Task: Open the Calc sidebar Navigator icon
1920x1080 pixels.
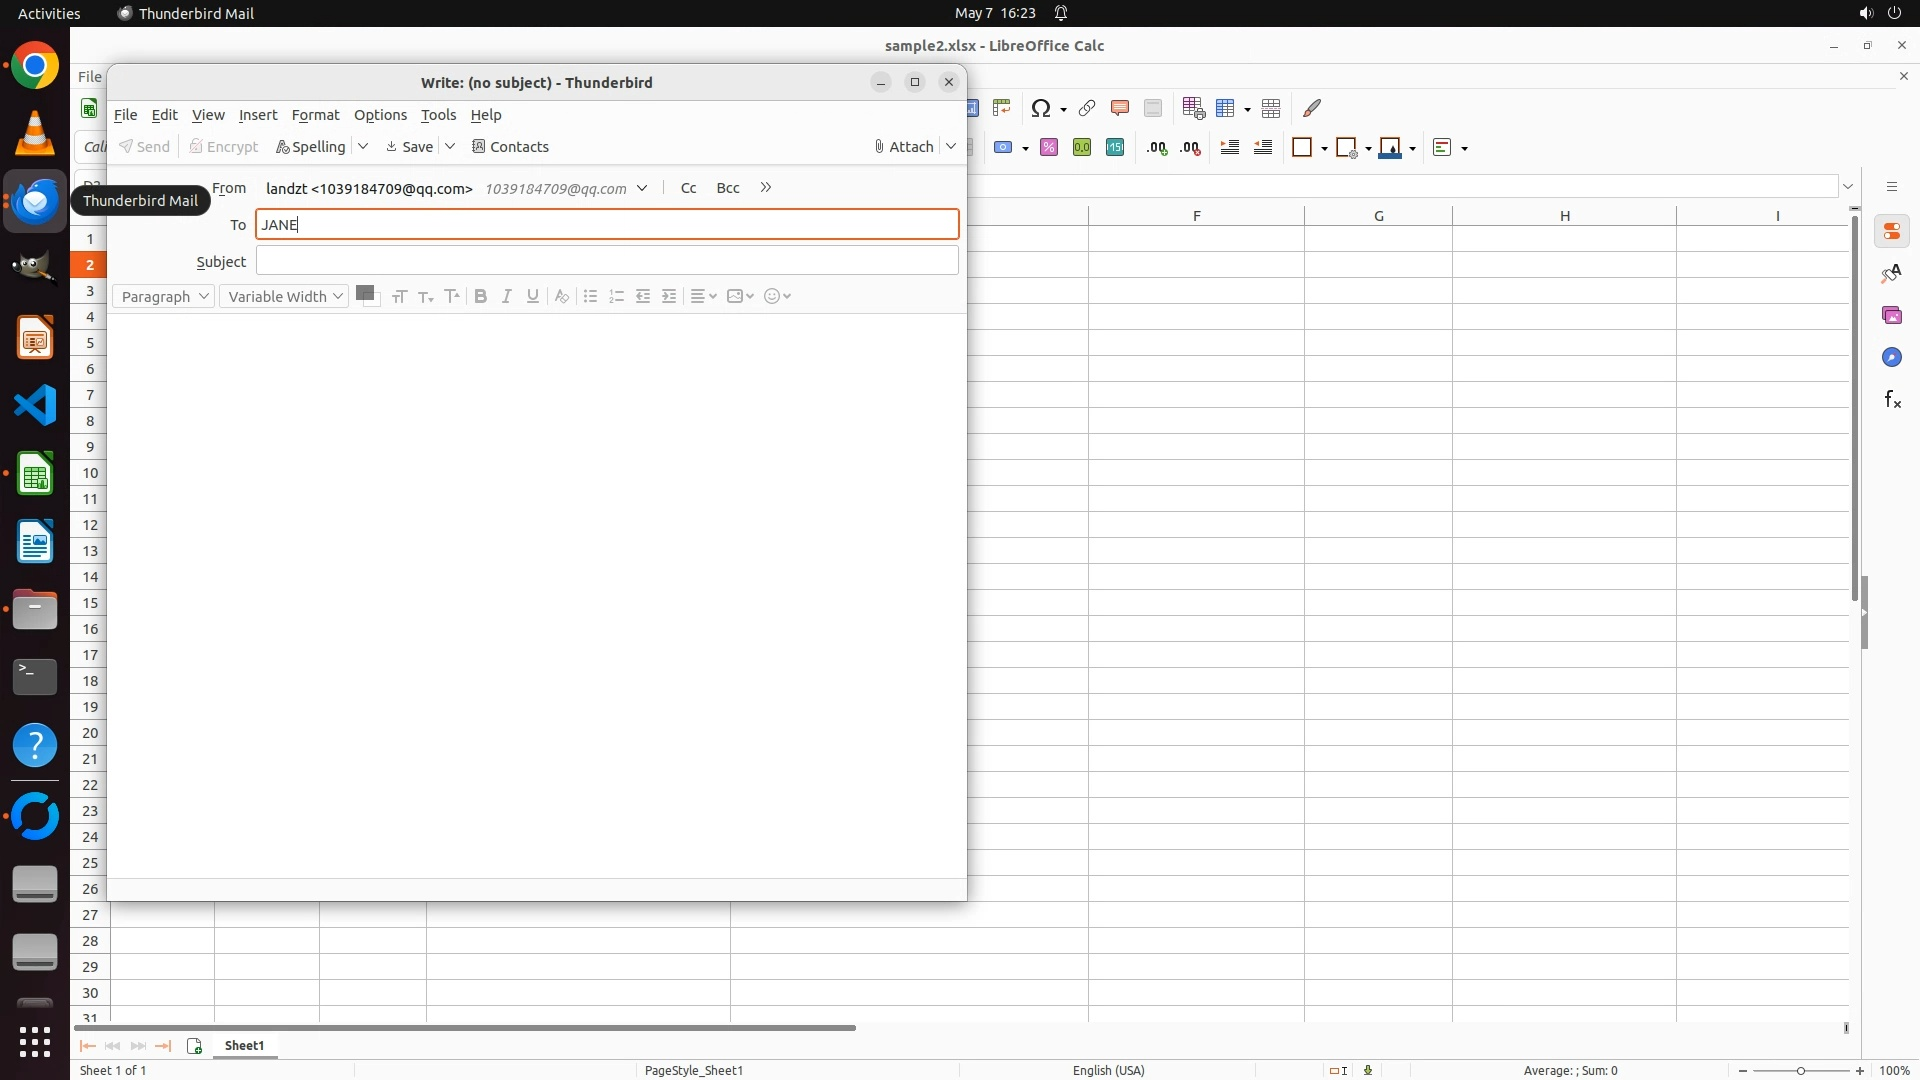Action: (1891, 358)
